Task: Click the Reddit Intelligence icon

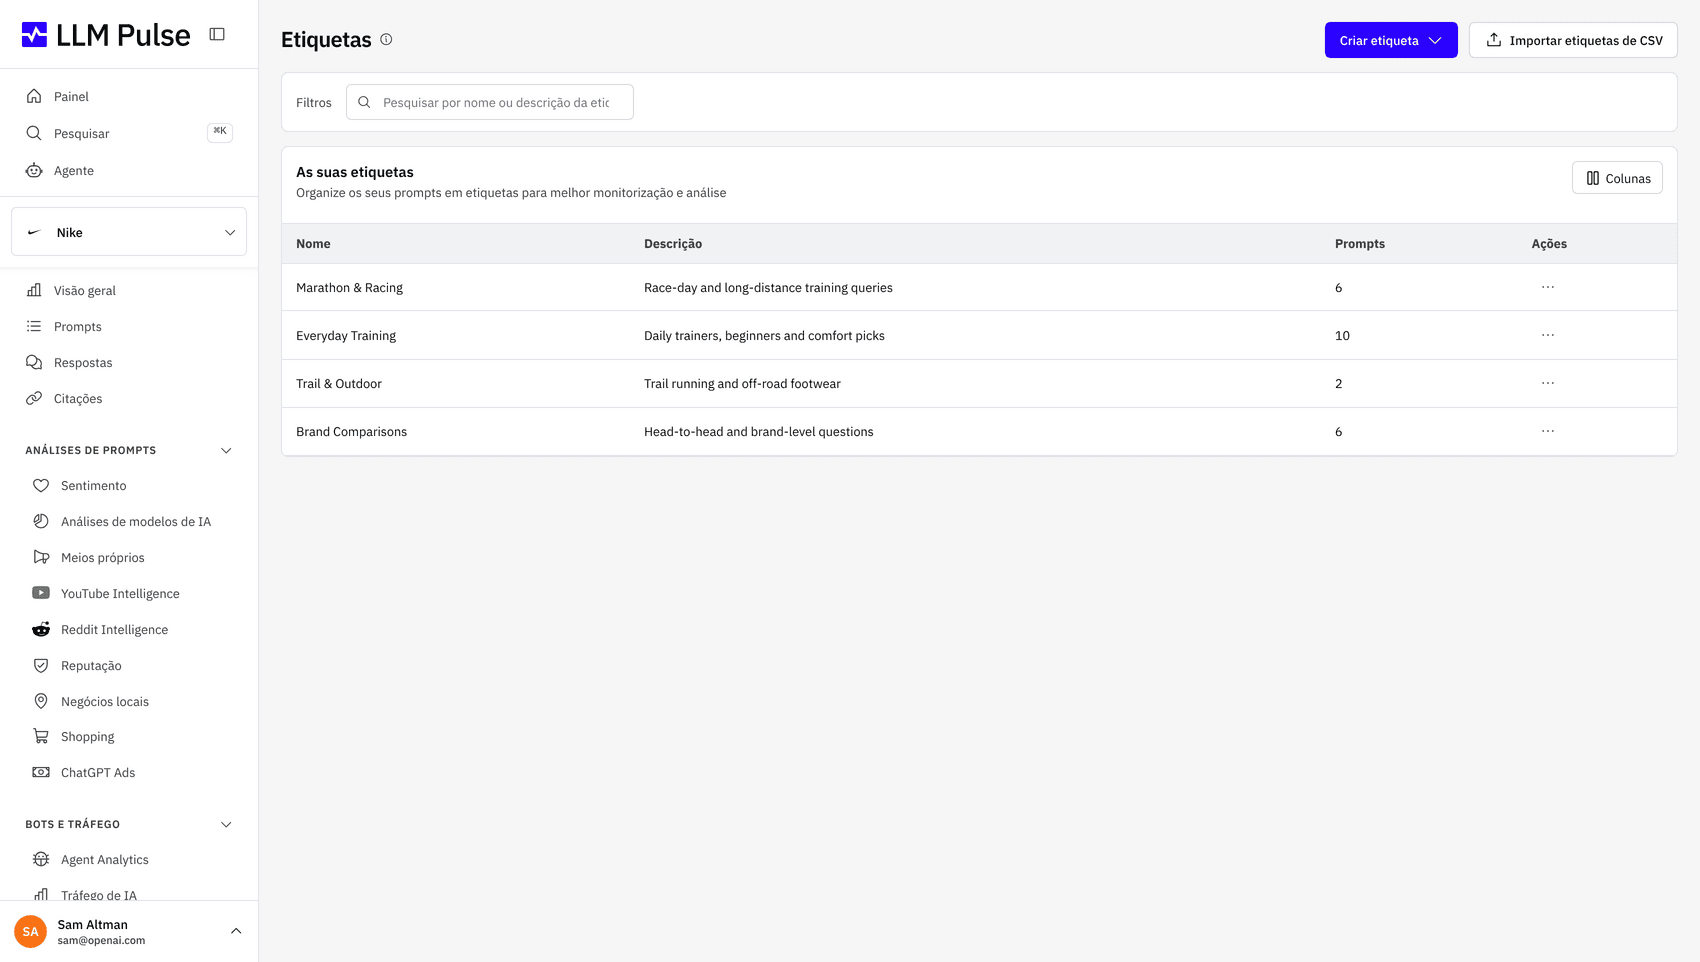Action: 41,629
